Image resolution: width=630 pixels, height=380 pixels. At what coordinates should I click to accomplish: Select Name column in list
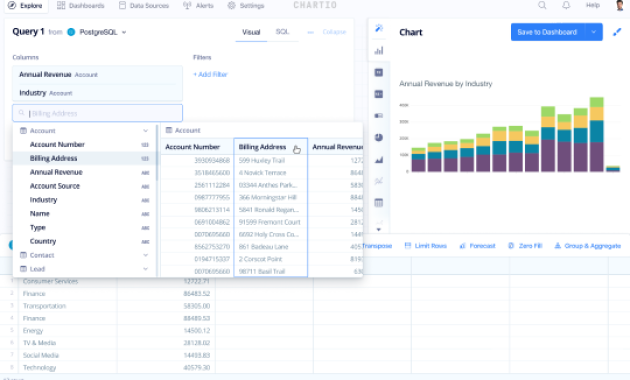[85, 214]
